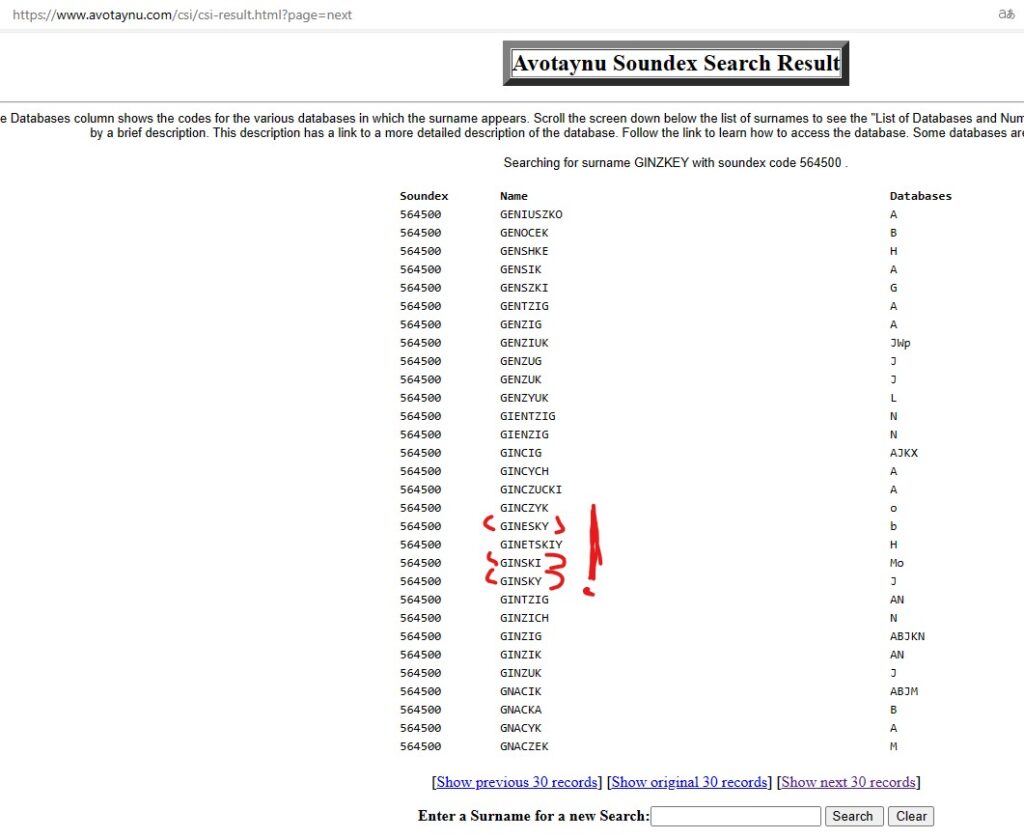Image resolution: width=1024 pixels, height=839 pixels.
Task: Select the GINSKY surname entry
Action: 520,581
